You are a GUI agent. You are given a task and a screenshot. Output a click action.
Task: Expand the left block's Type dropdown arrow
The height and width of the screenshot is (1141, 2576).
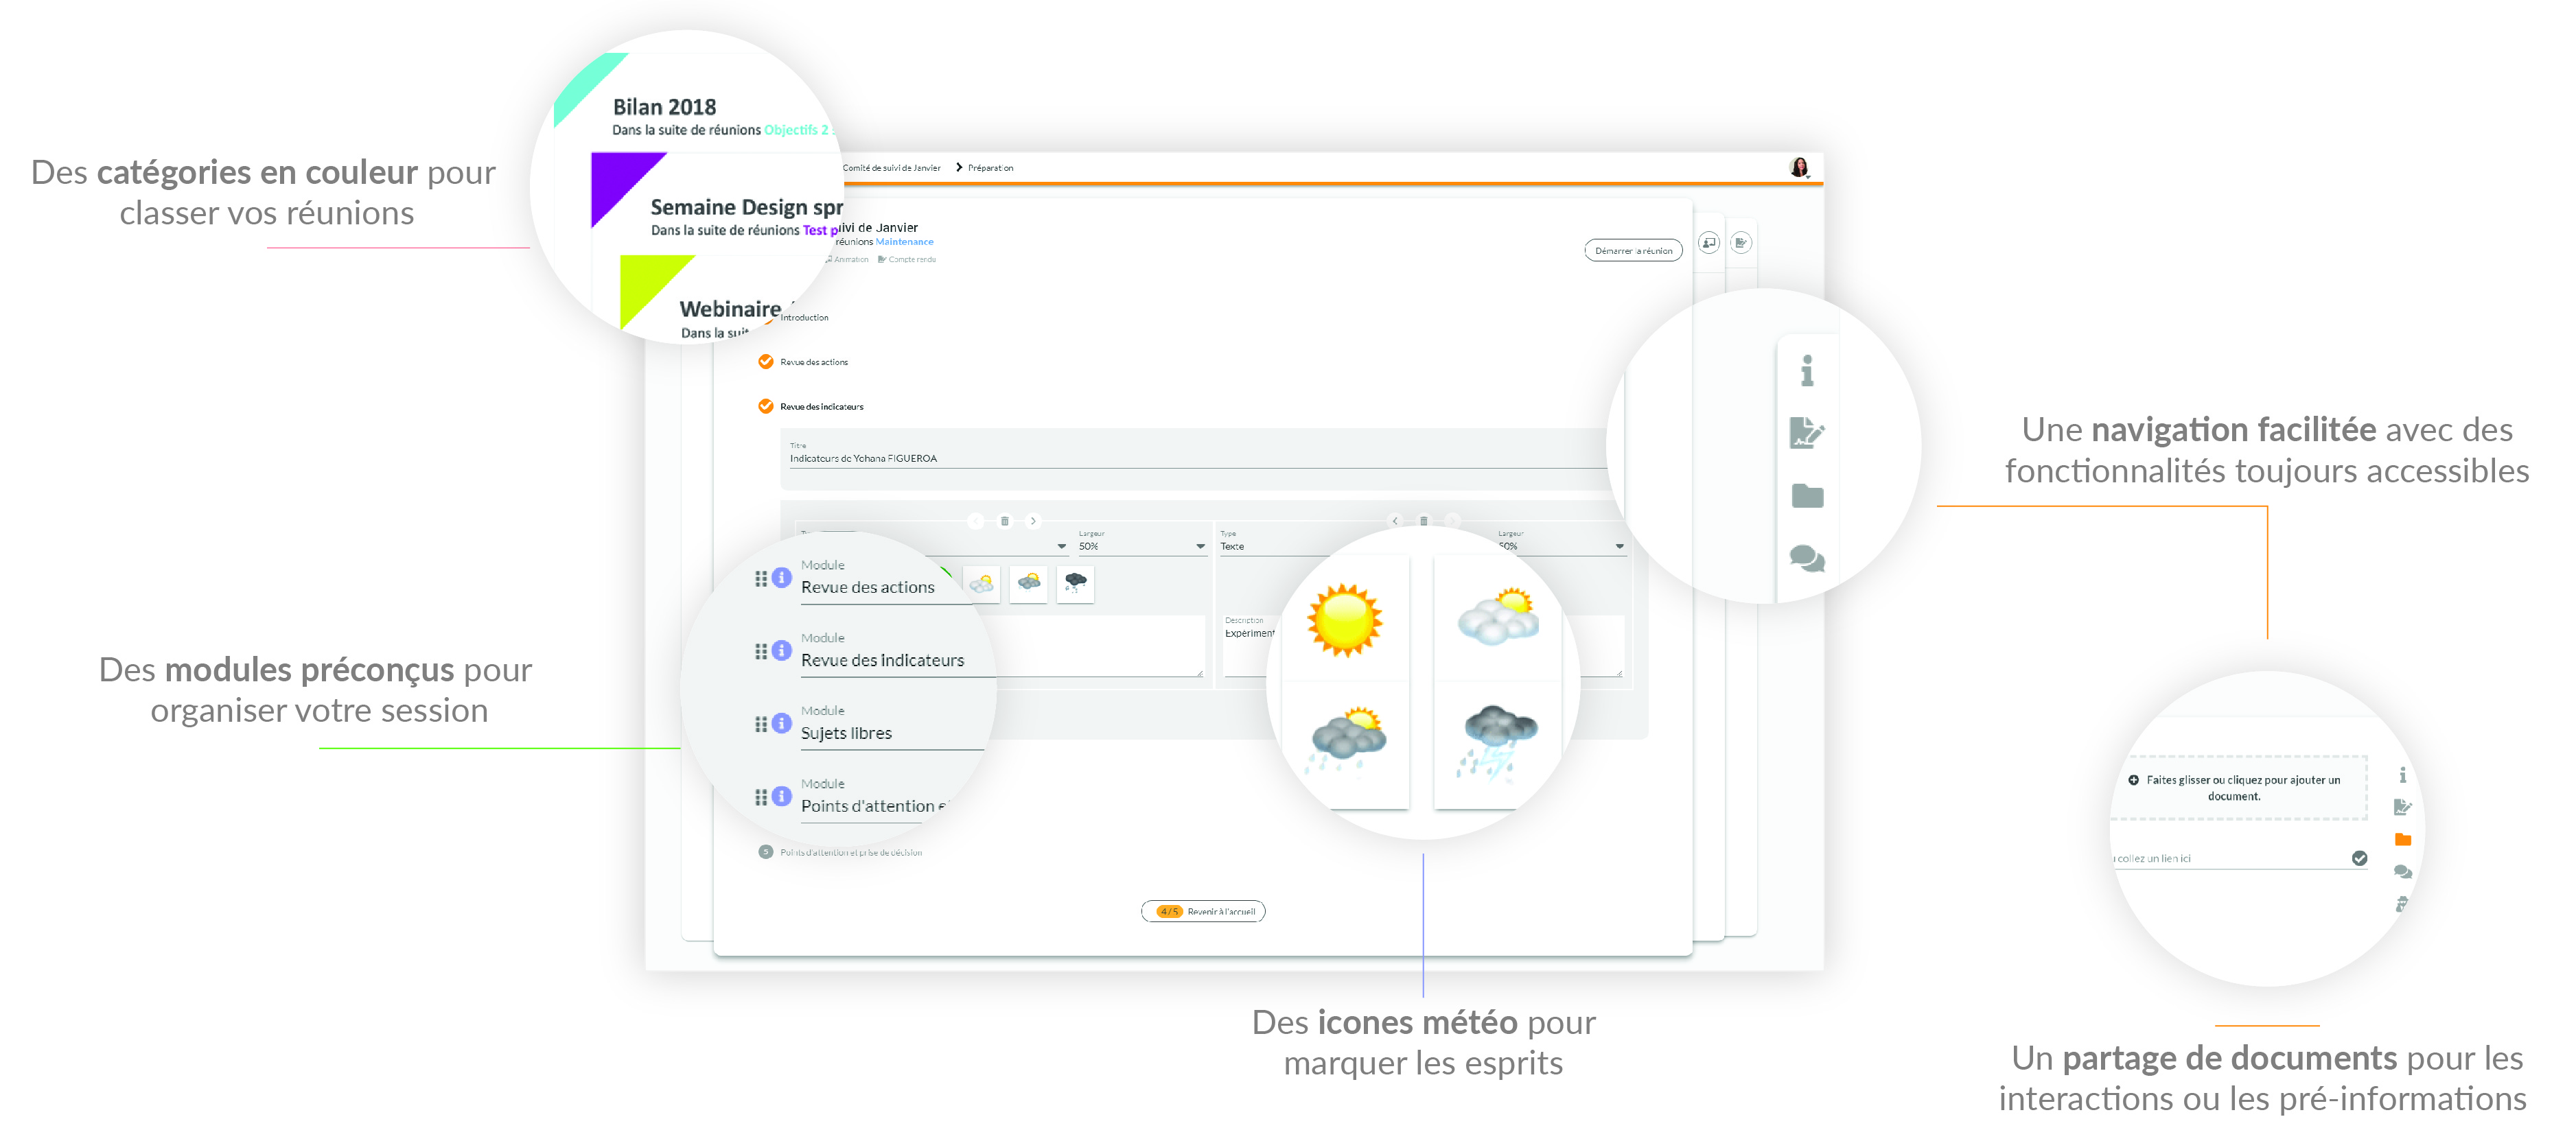coord(1062,546)
